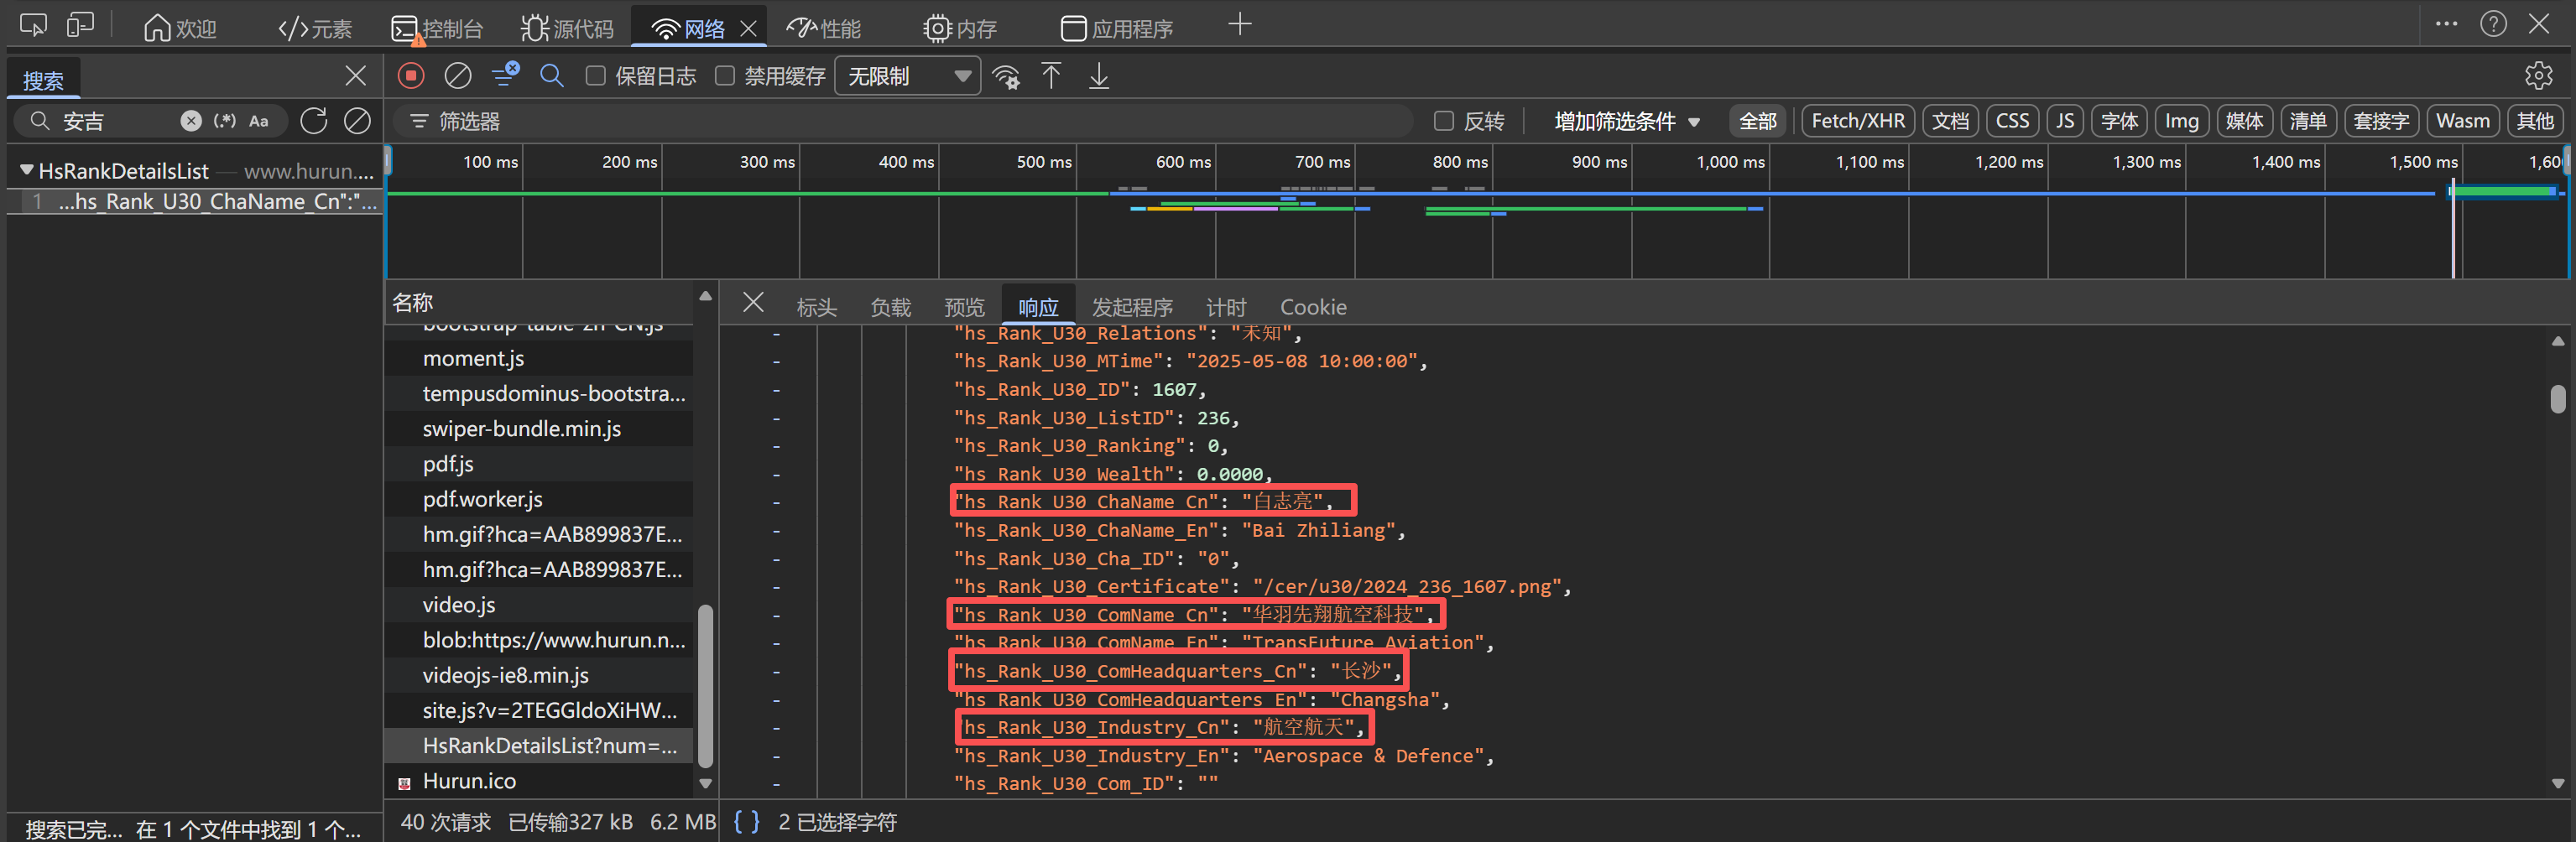The height and width of the screenshot is (842, 2576).
Task: Import HAR file with upload arrow
Action: tap(1051, 76)
